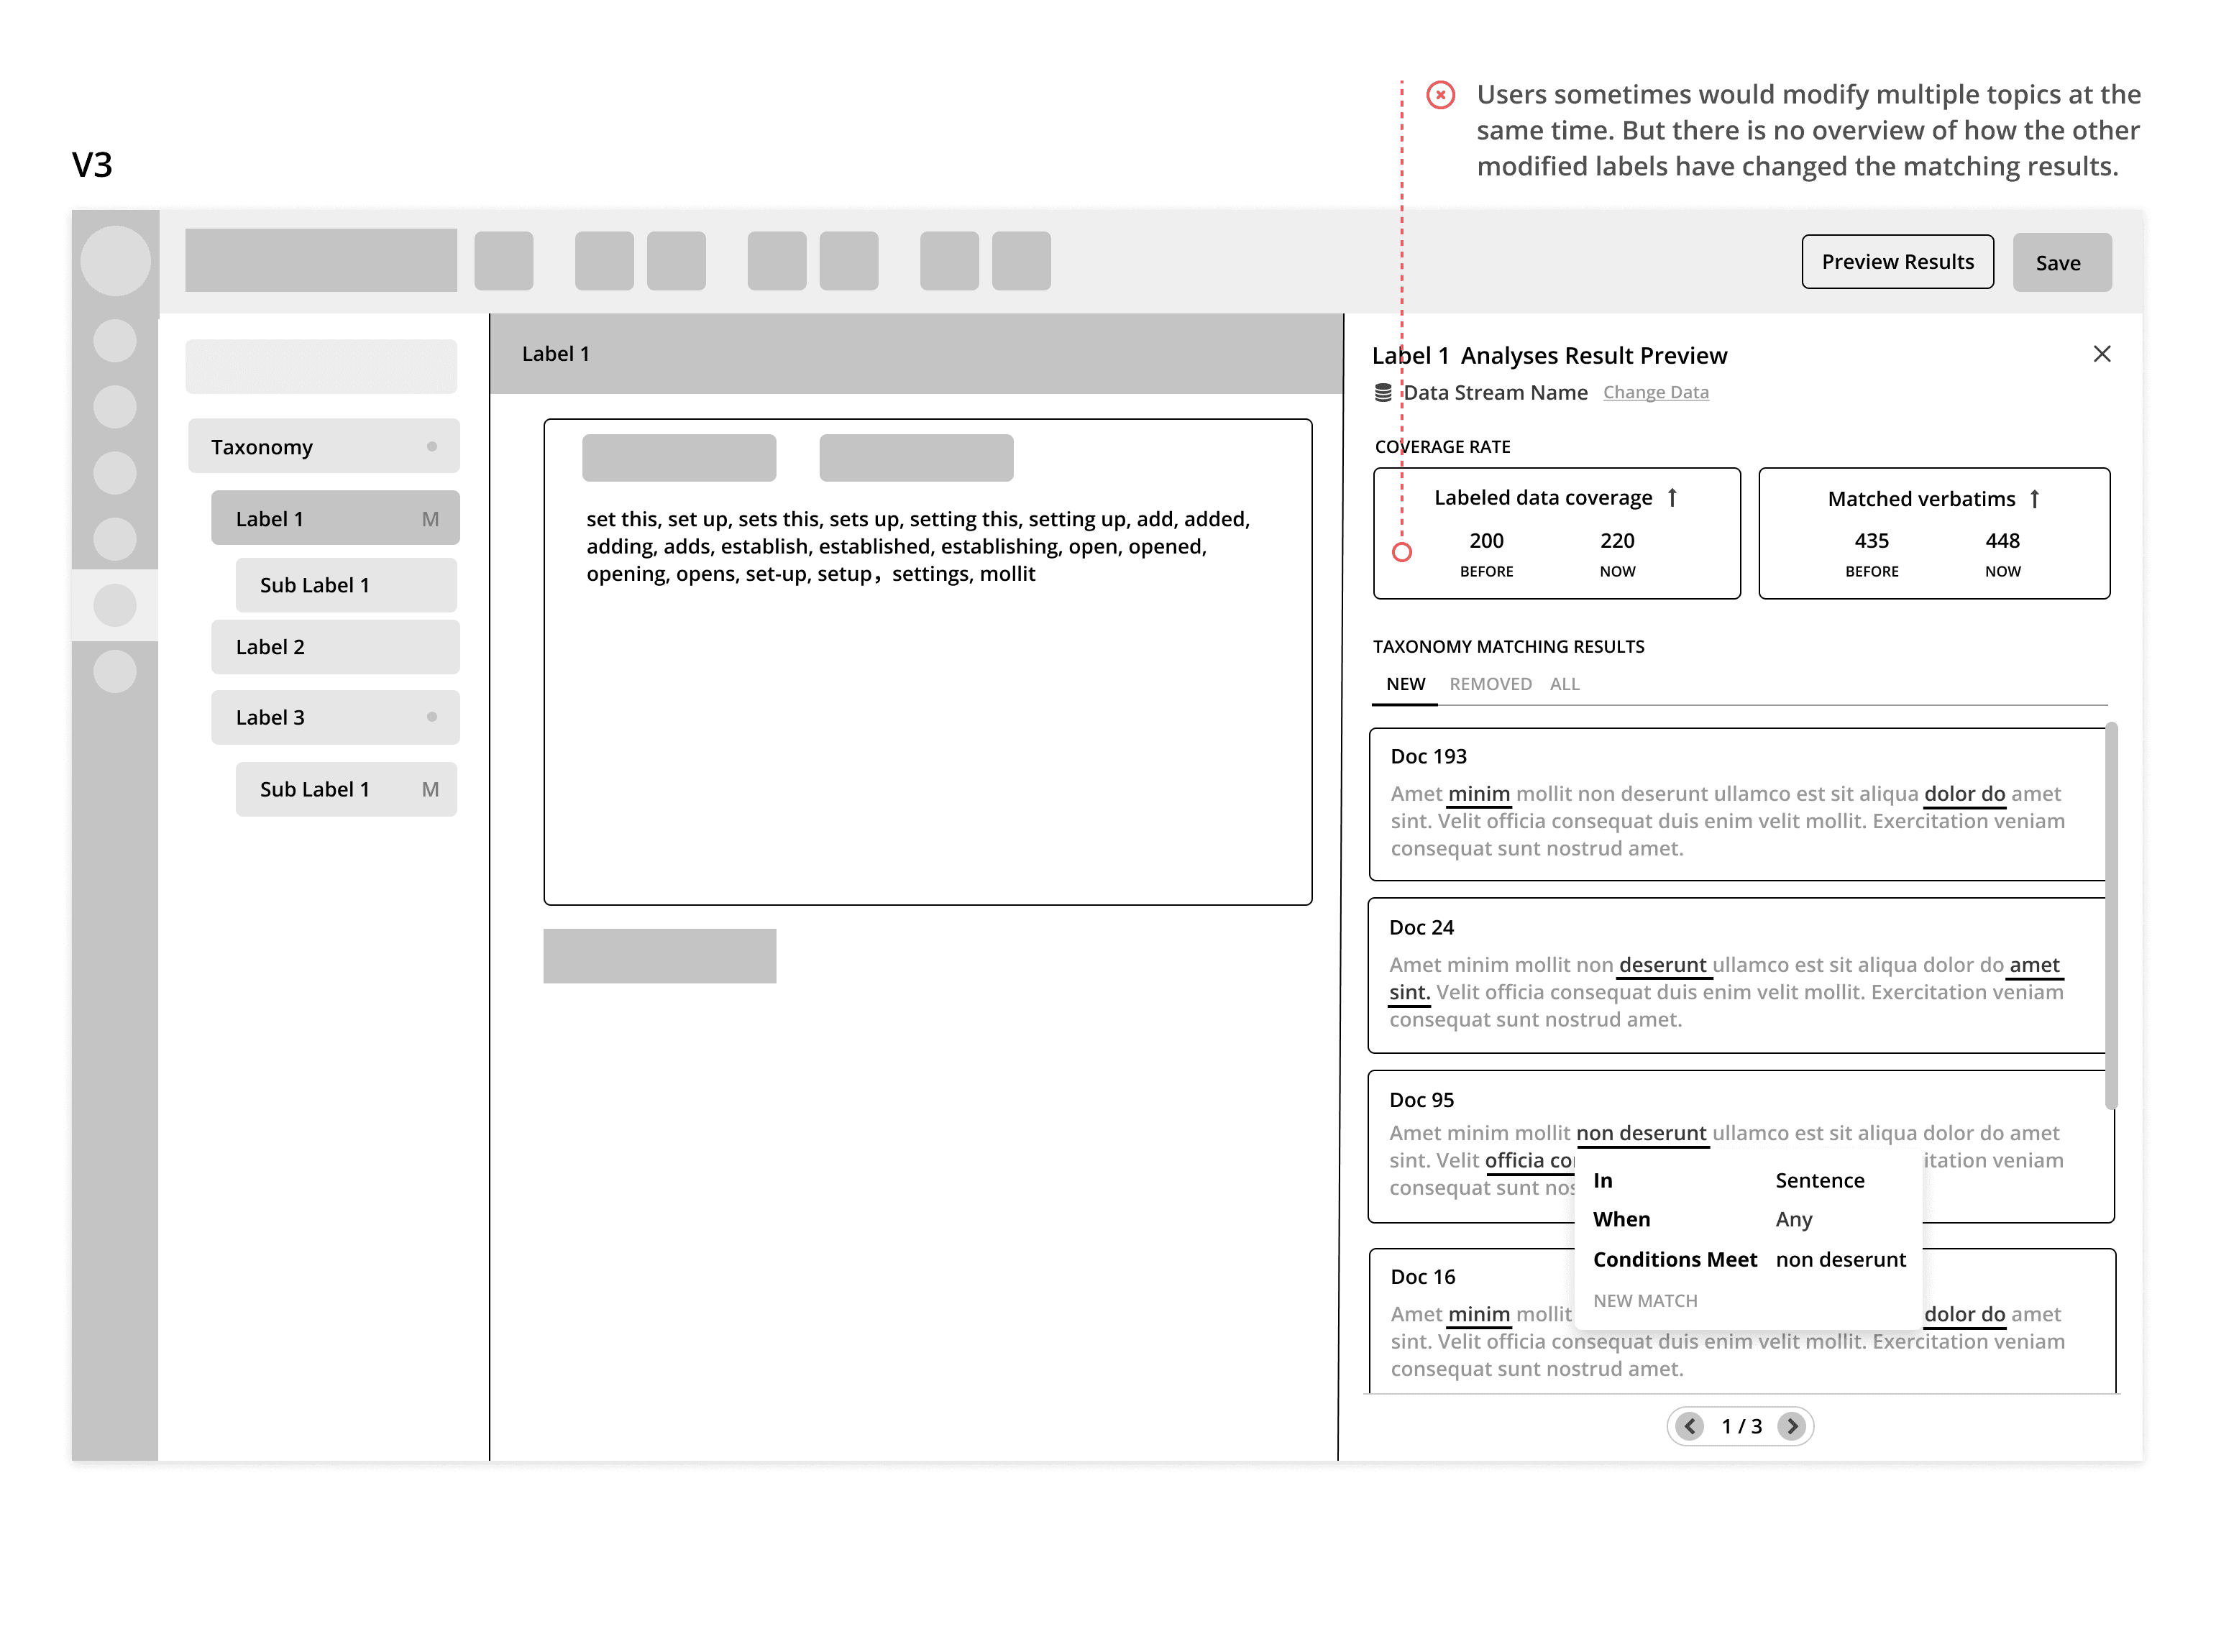Switch to the REMOVED results tab

pos(1490,684)
